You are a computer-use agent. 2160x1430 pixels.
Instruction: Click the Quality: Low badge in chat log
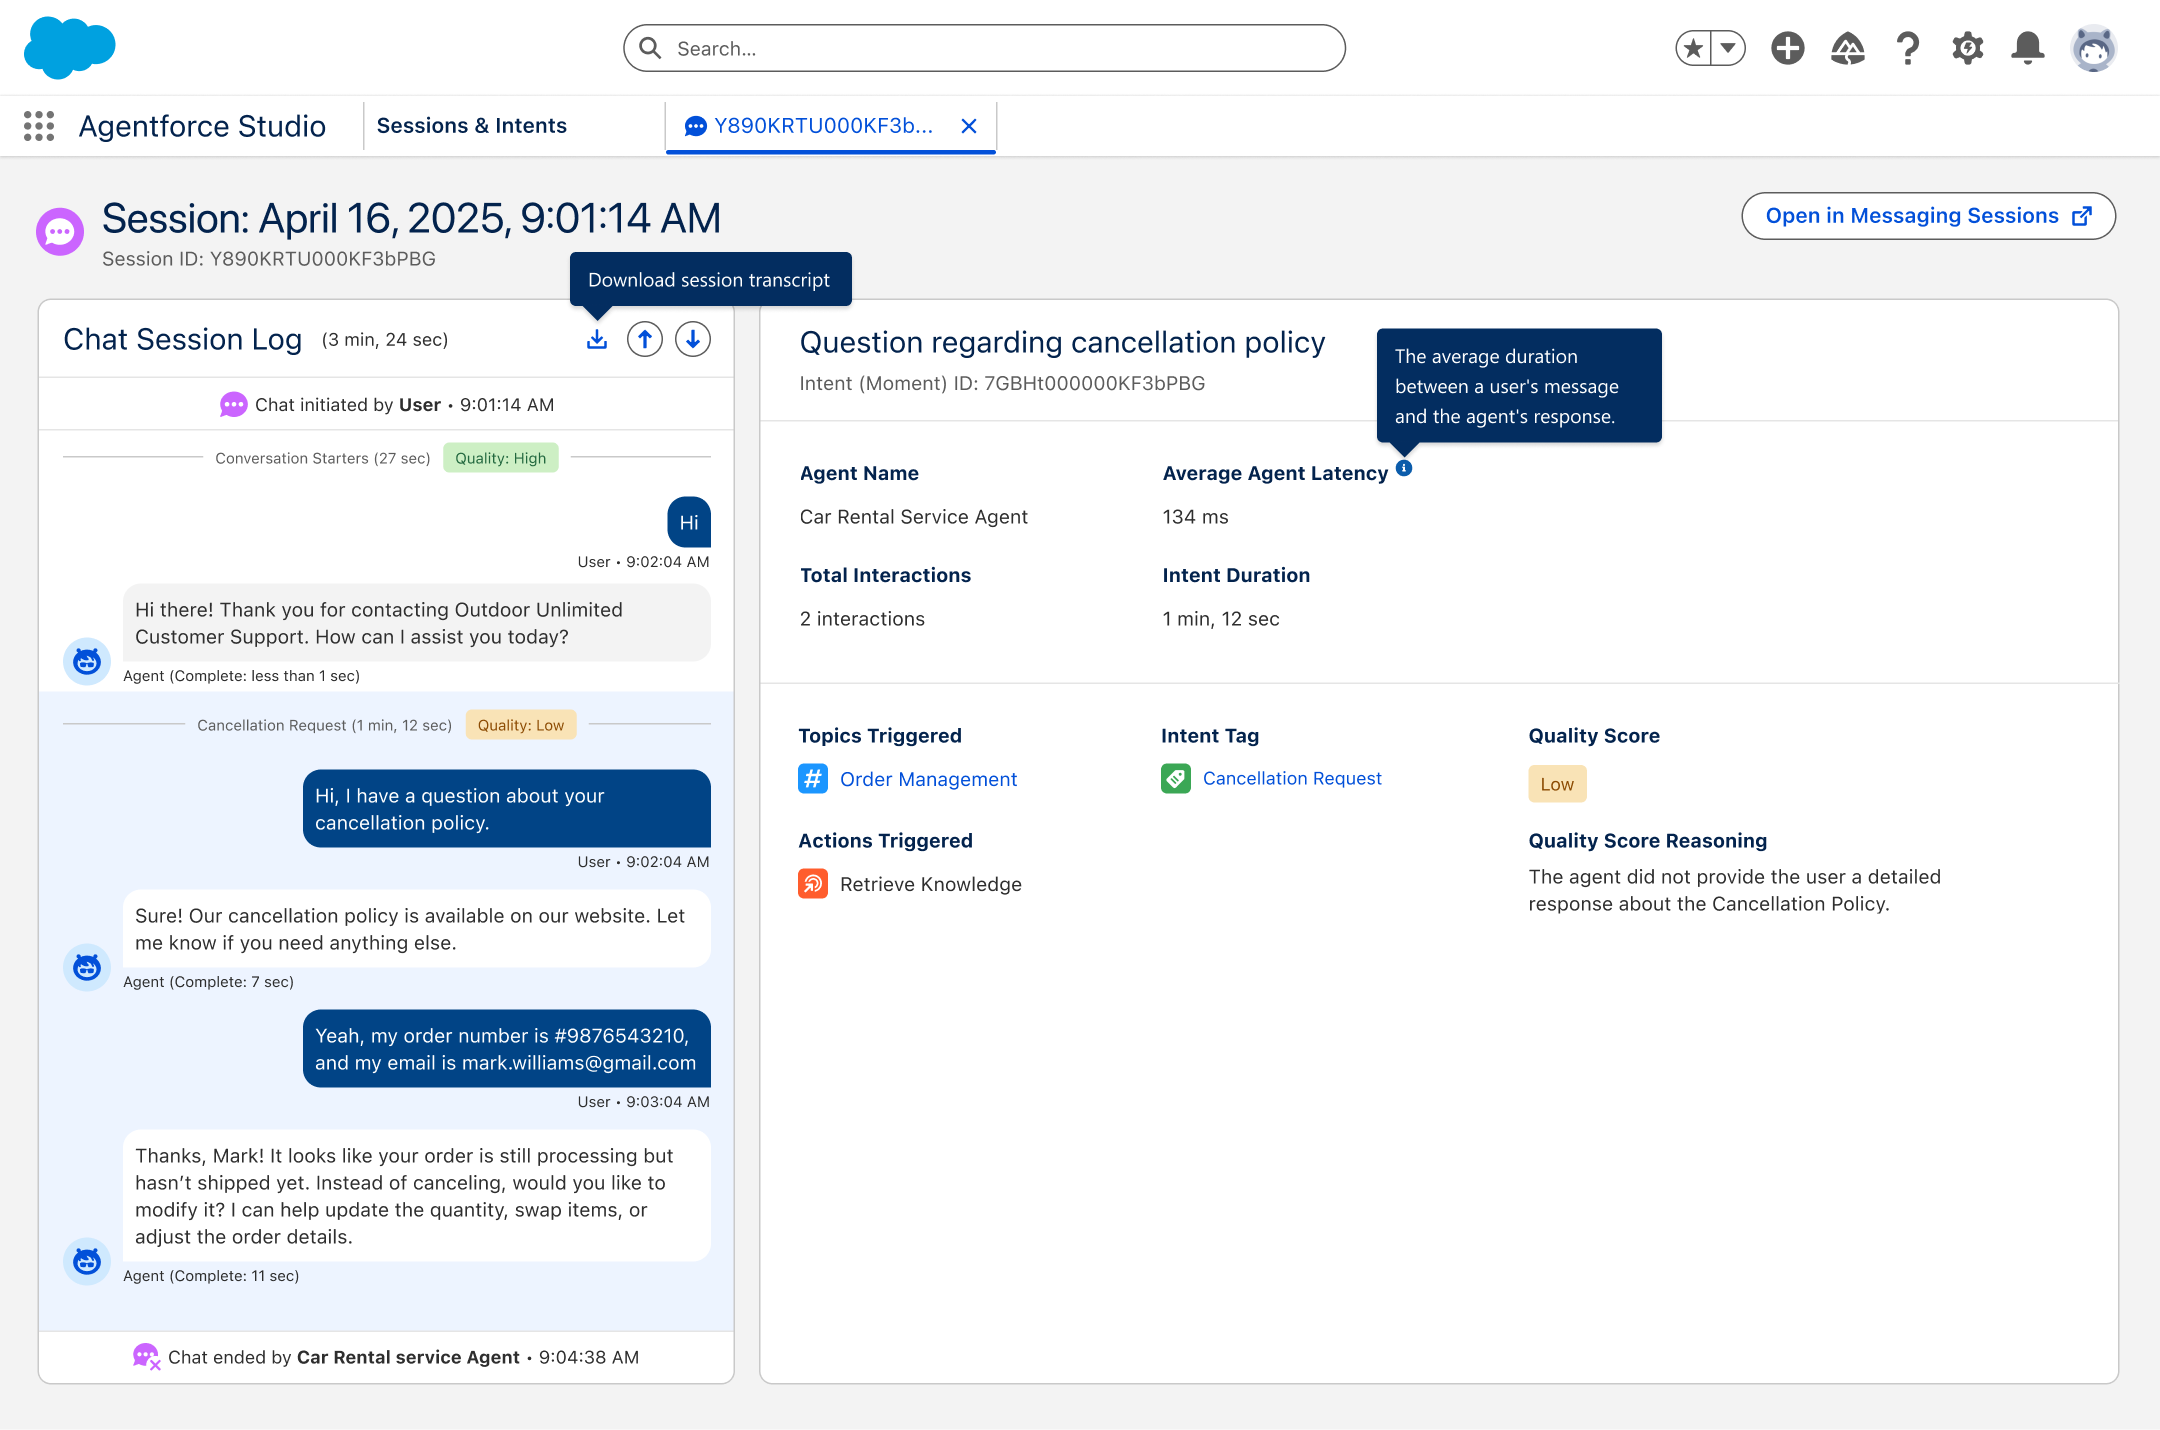[521, 725]
